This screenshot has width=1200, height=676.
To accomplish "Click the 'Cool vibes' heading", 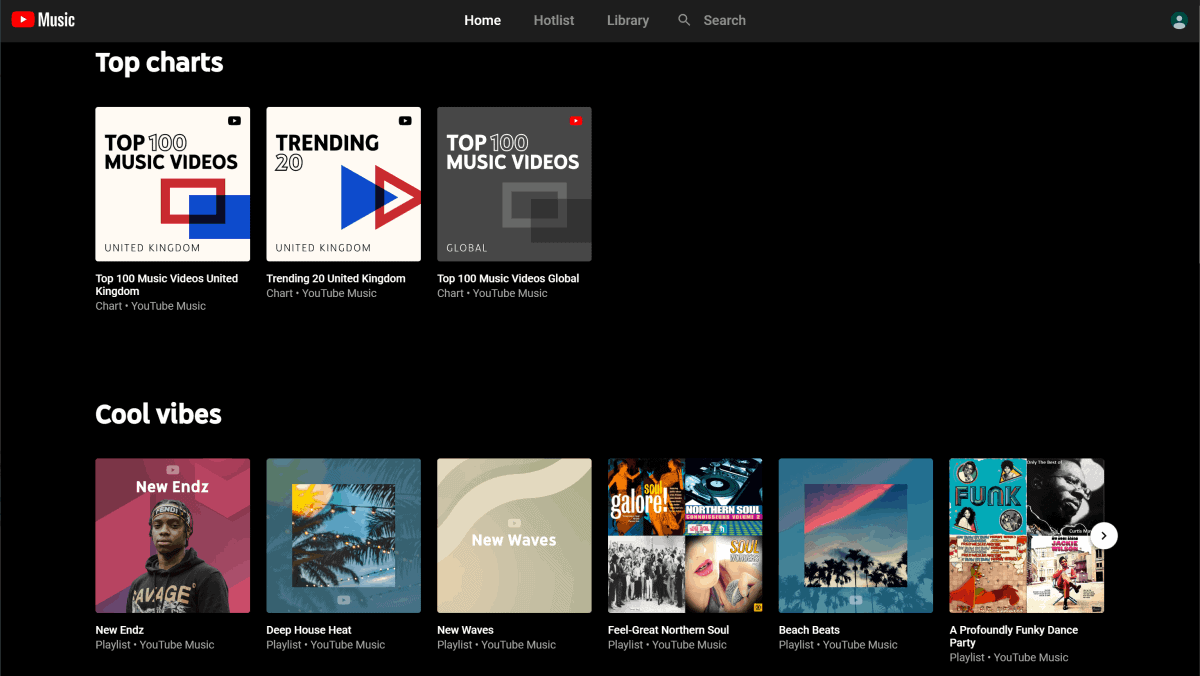I will [158, 414].
